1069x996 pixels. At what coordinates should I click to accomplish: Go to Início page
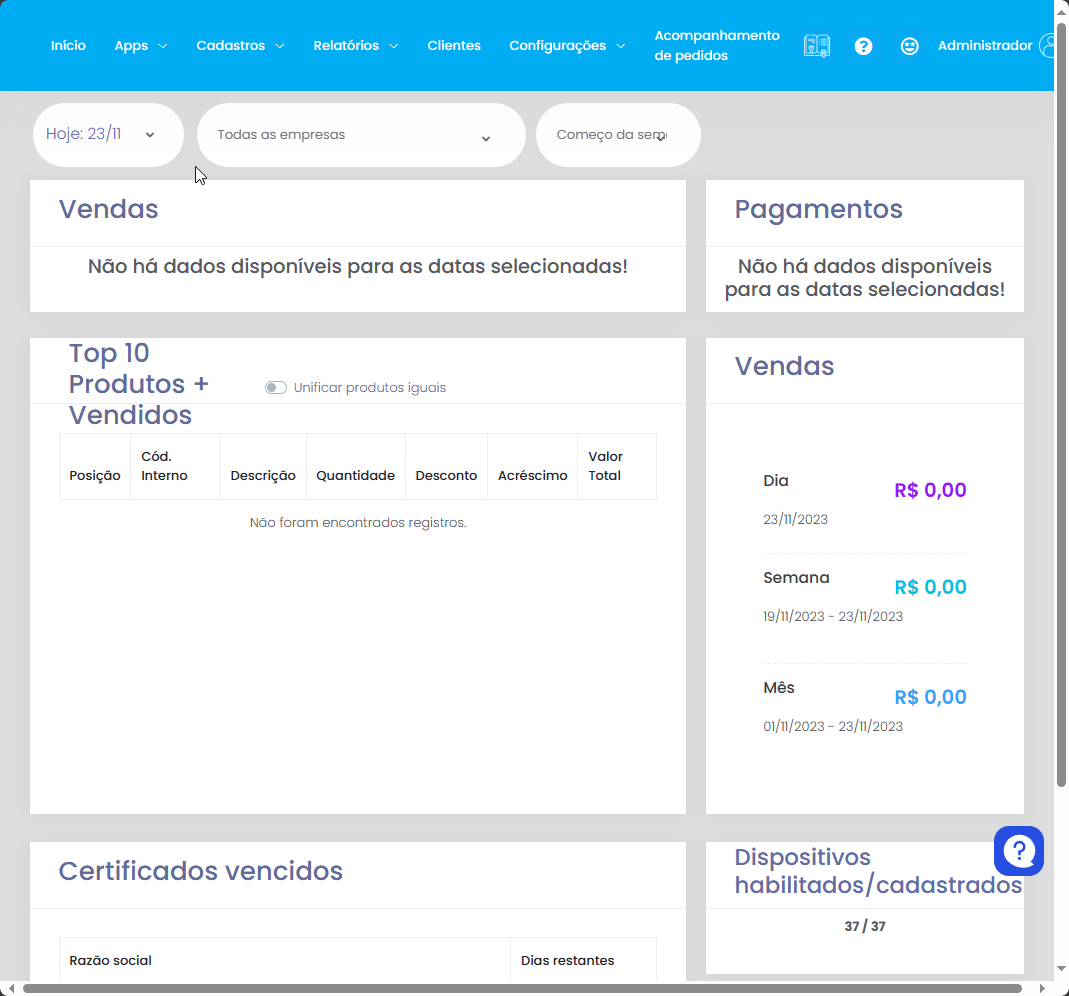click(68, 46)
